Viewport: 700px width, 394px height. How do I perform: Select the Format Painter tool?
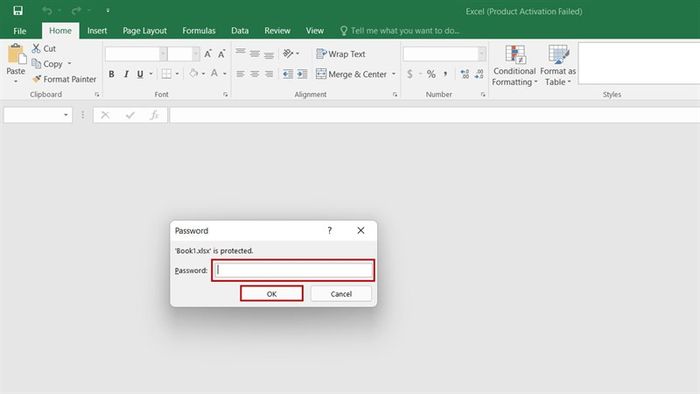click(64, 79)
